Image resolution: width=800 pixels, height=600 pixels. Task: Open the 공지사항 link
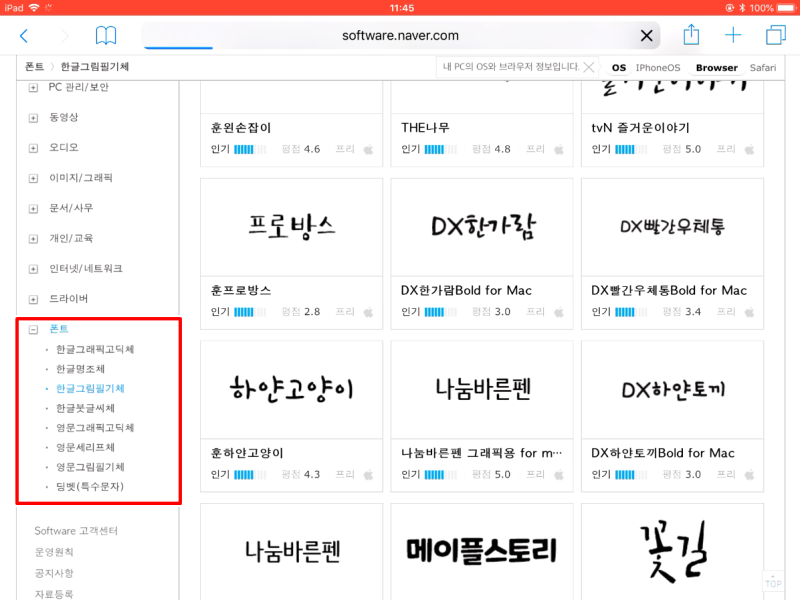coord(54,573)
